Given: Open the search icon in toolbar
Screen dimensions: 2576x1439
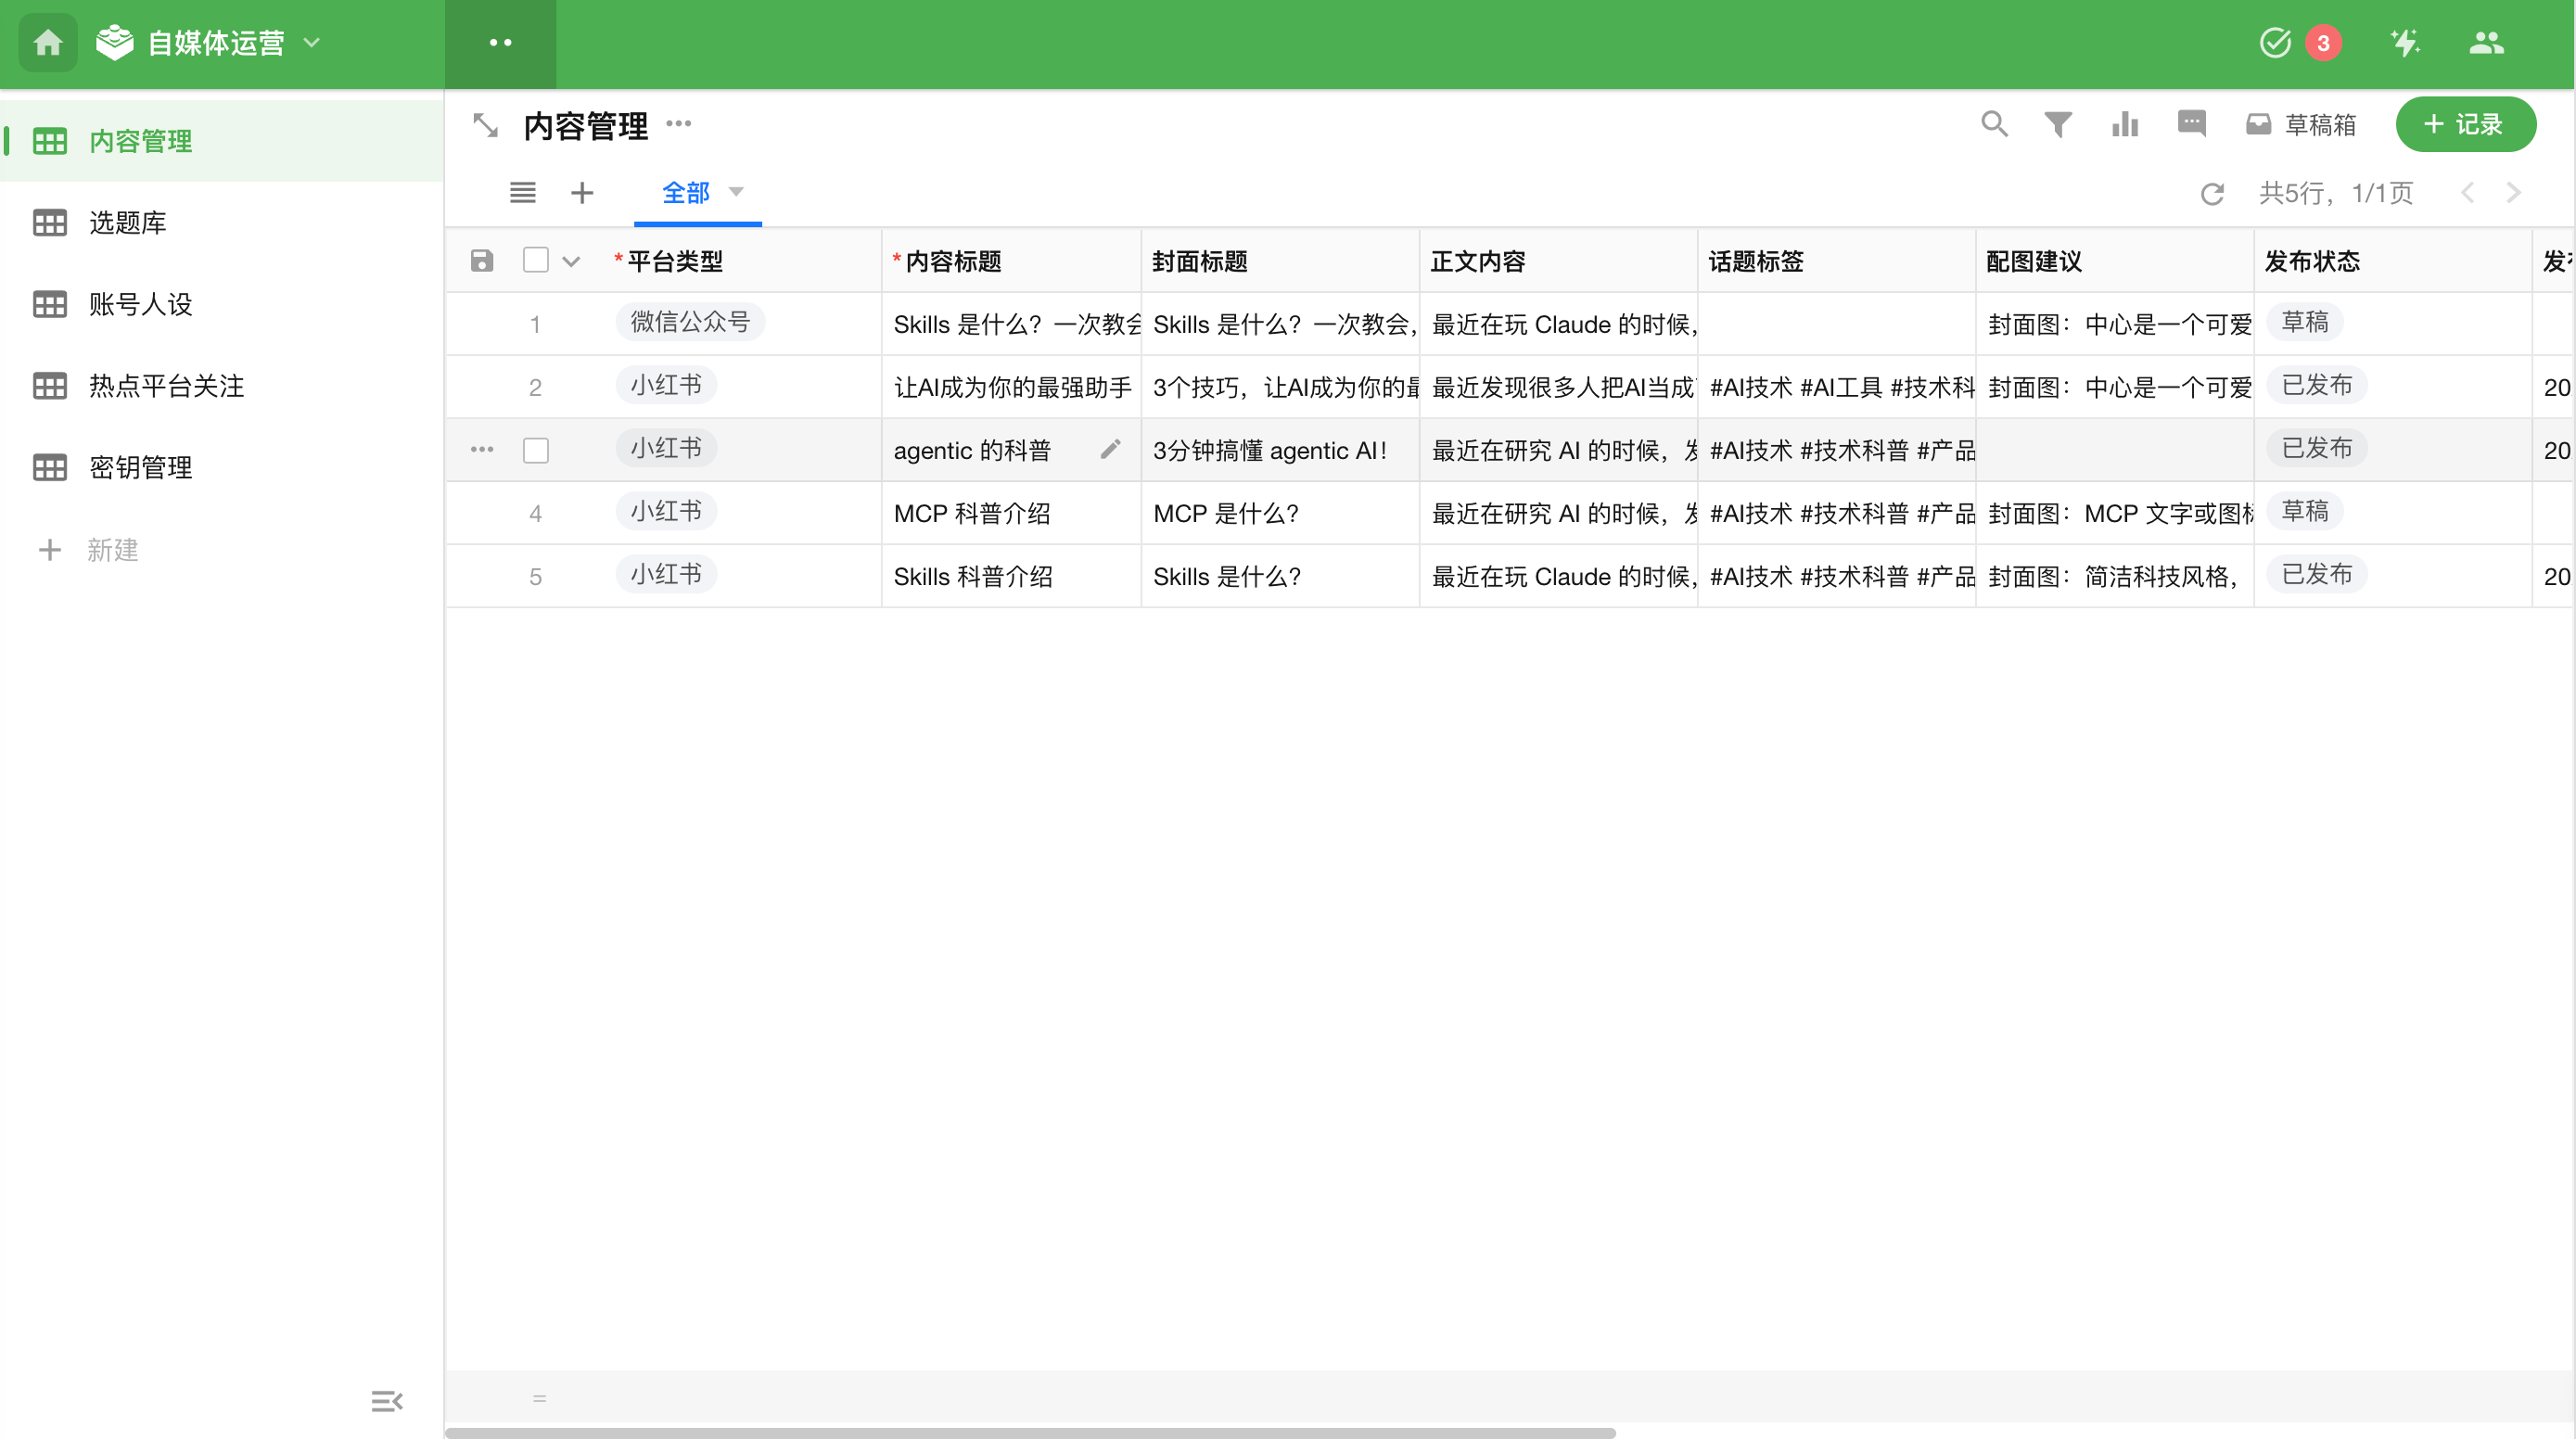Looking at the screenshot, I should pos(1993,124).
